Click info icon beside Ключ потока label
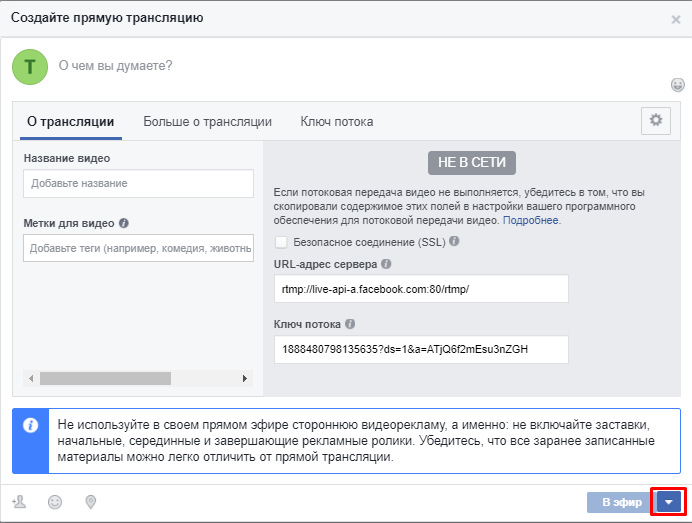 pos(351,324)
